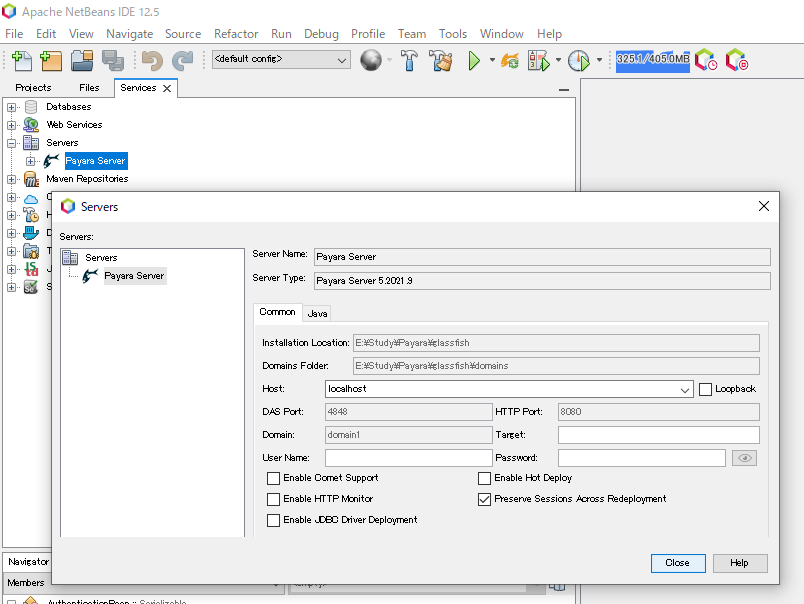
Task: Click the Apply Code Changes icon
Action: 510,61
